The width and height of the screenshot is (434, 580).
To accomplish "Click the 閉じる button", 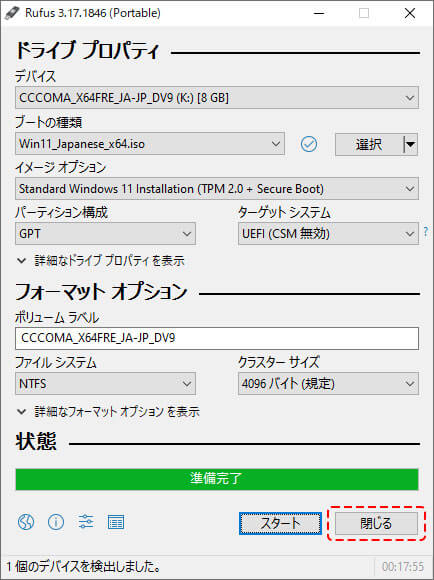I will click(x=376, y=523).
